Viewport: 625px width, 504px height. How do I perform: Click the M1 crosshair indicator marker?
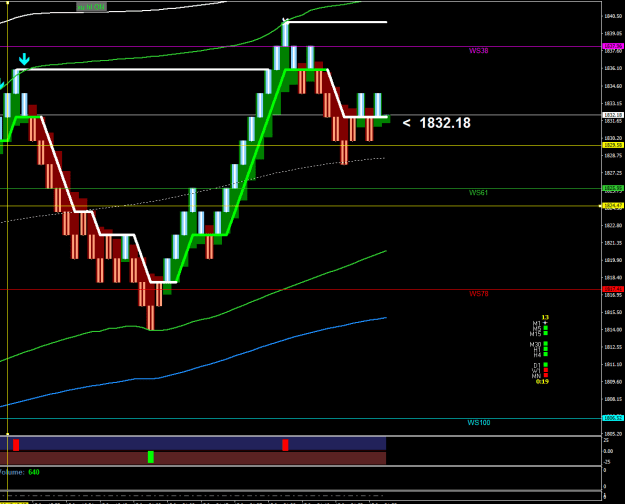tap(545, 323)
